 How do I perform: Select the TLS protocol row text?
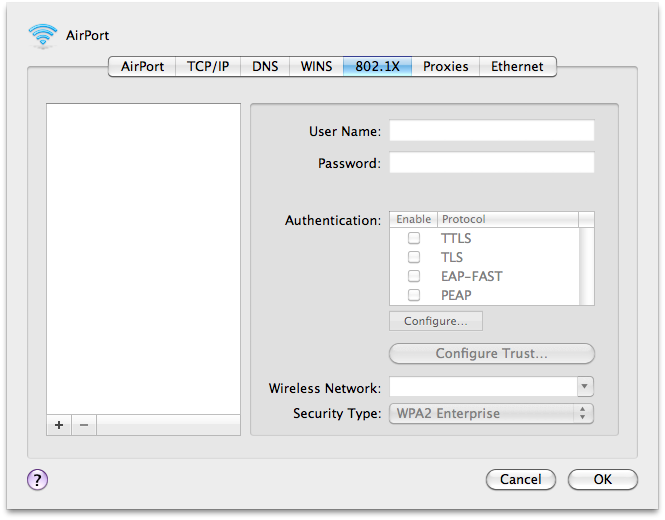coord(452,257)
